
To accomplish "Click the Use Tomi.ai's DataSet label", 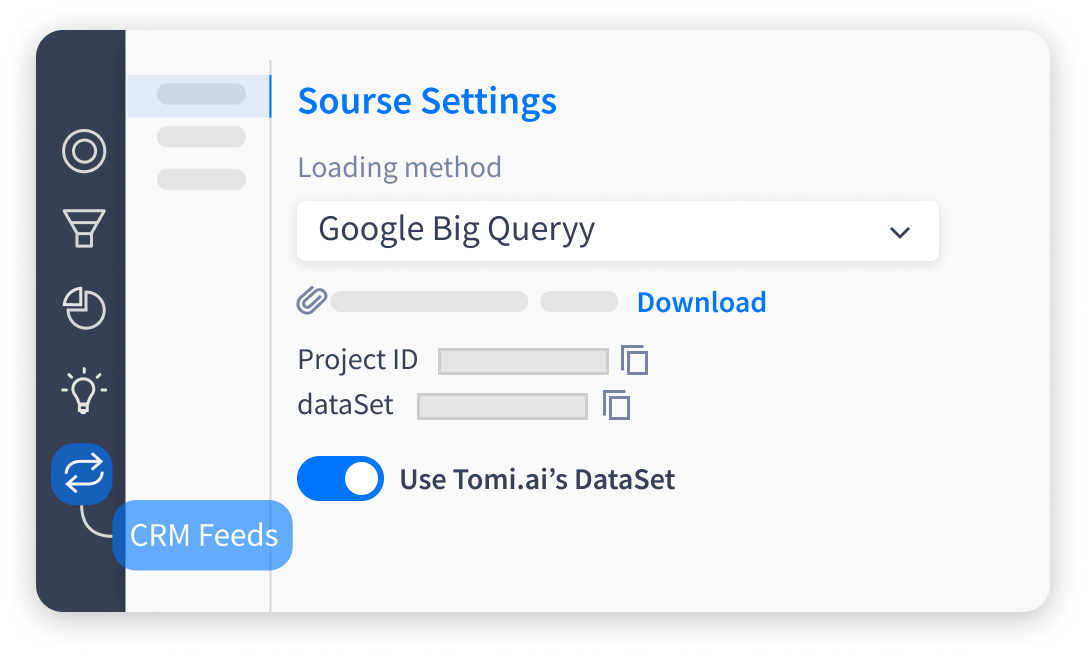I will [537, 479].
